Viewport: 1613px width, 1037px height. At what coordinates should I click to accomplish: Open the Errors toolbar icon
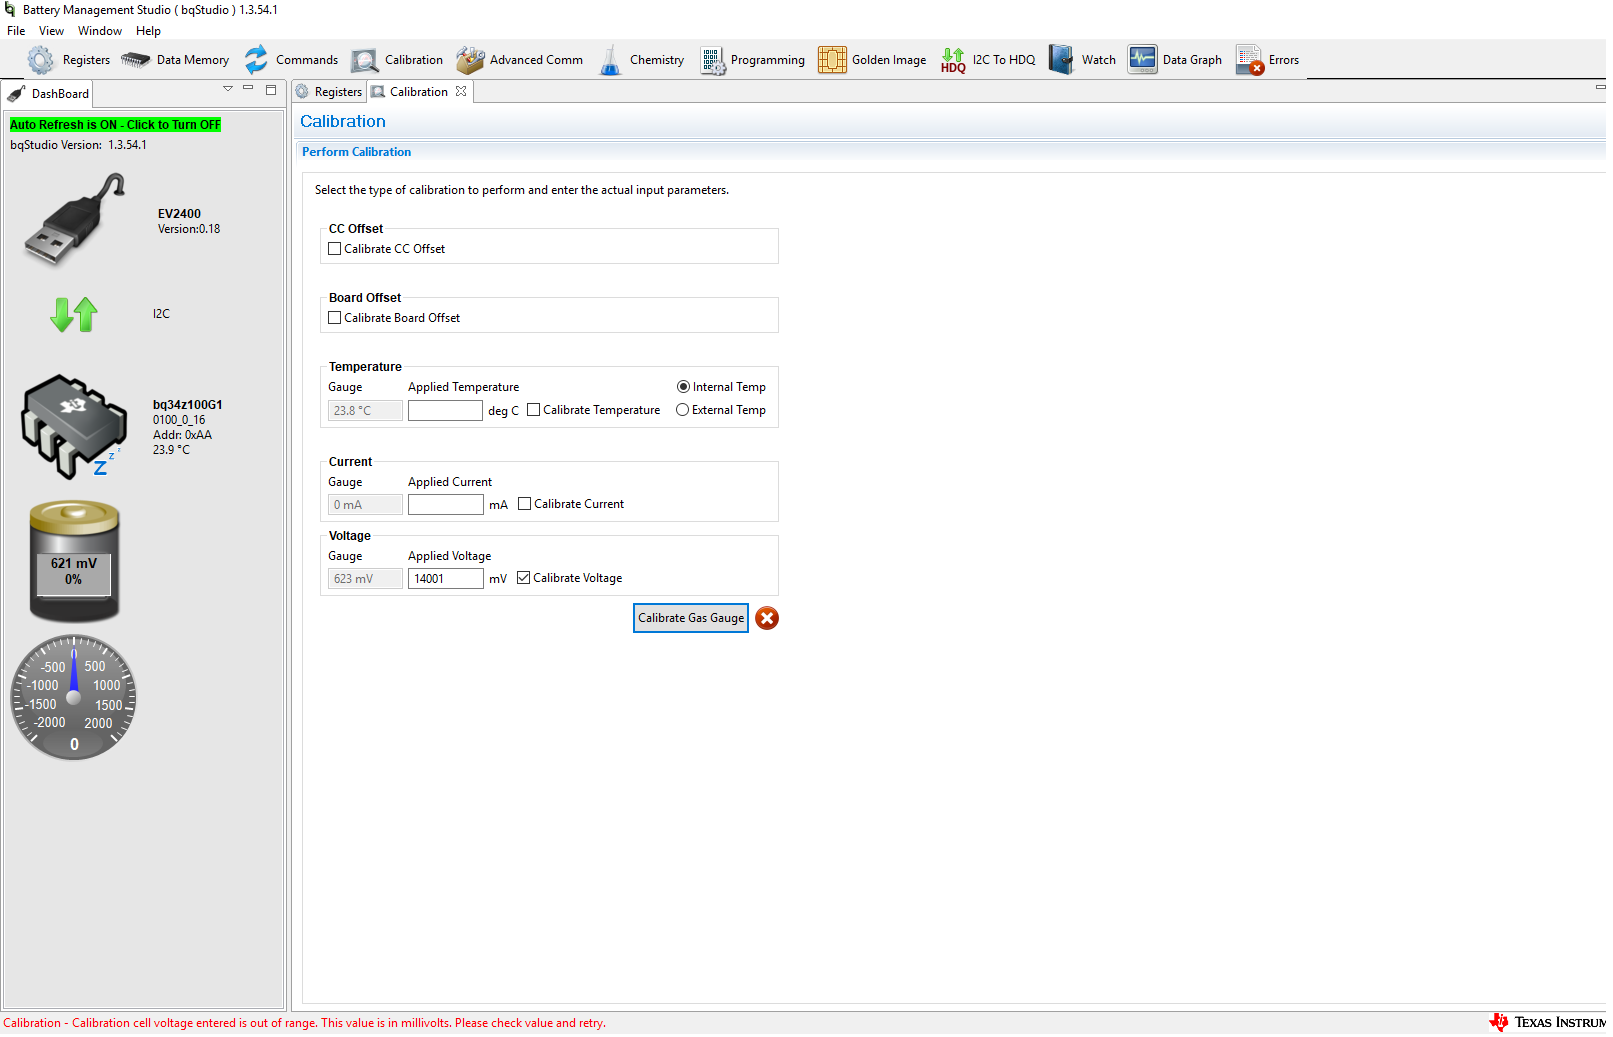(x=1250, y=60)
